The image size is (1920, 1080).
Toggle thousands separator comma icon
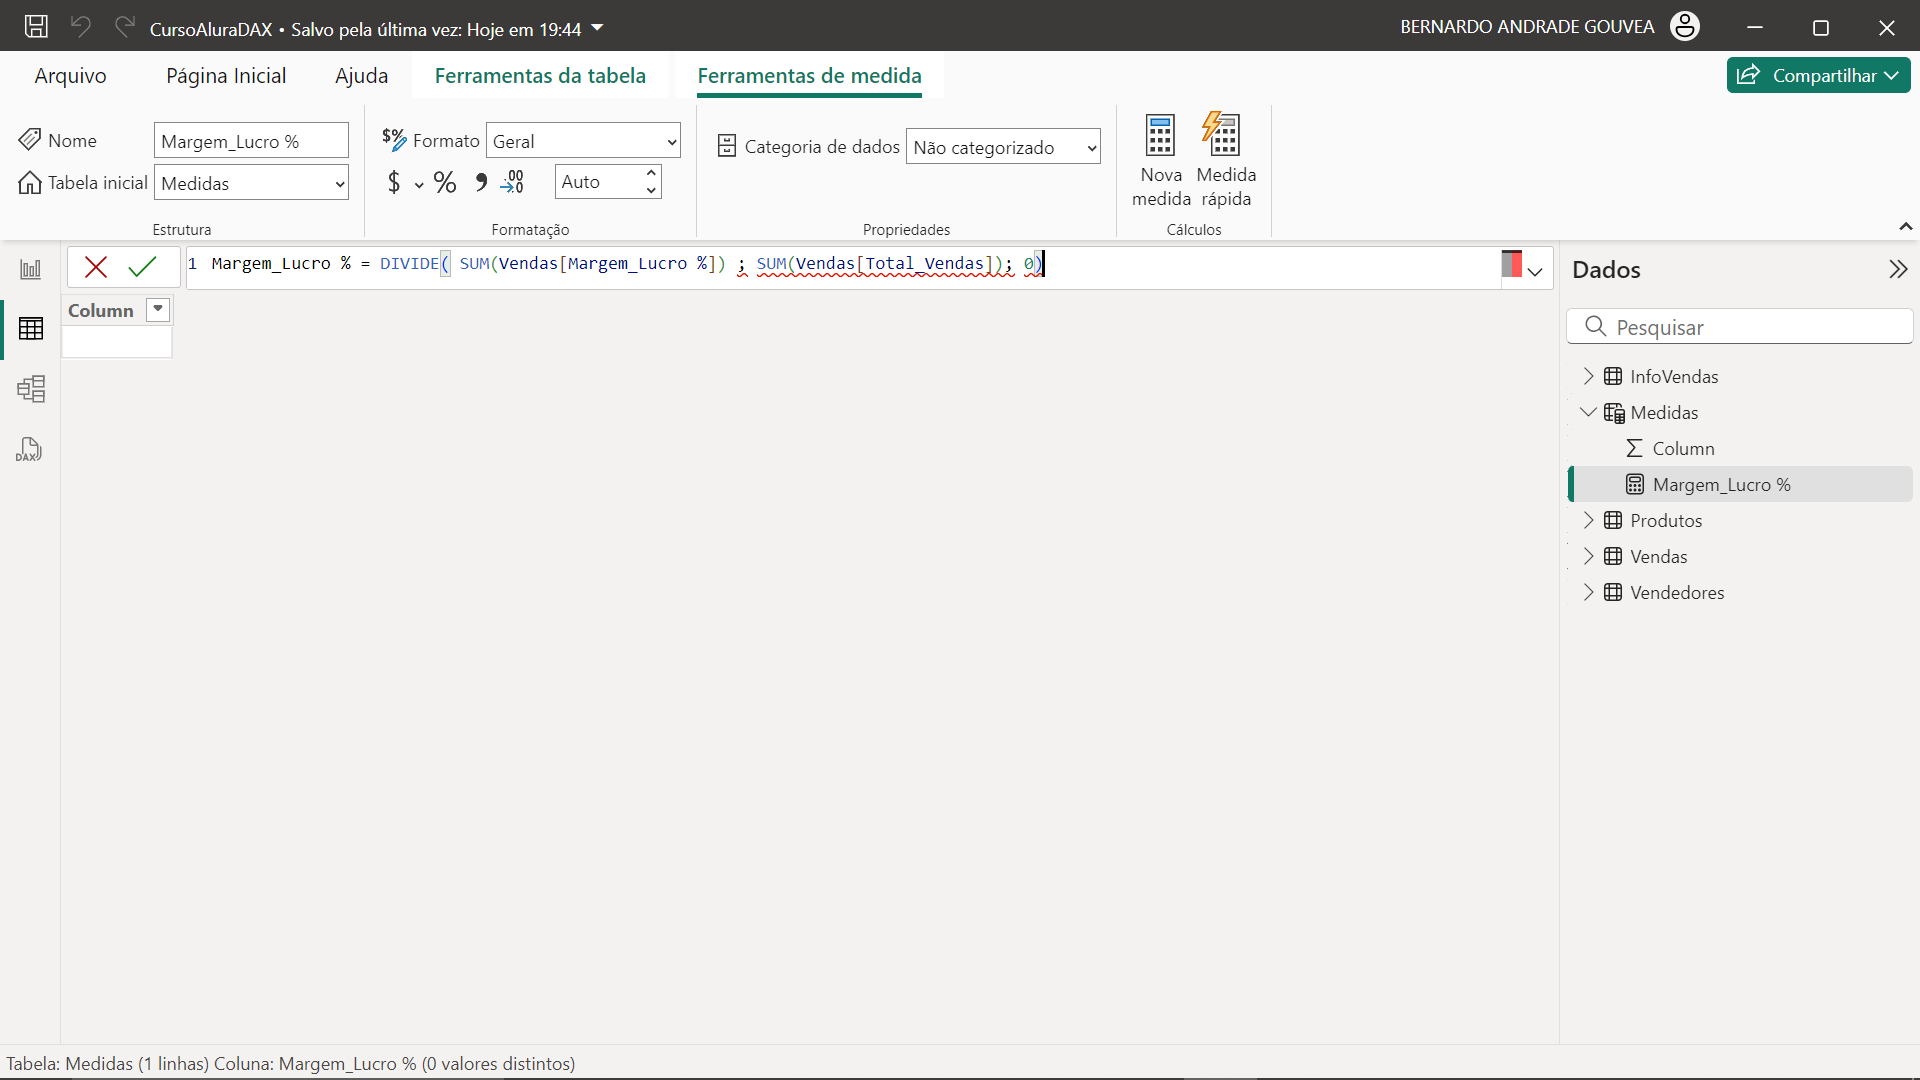tap(481, 182)
